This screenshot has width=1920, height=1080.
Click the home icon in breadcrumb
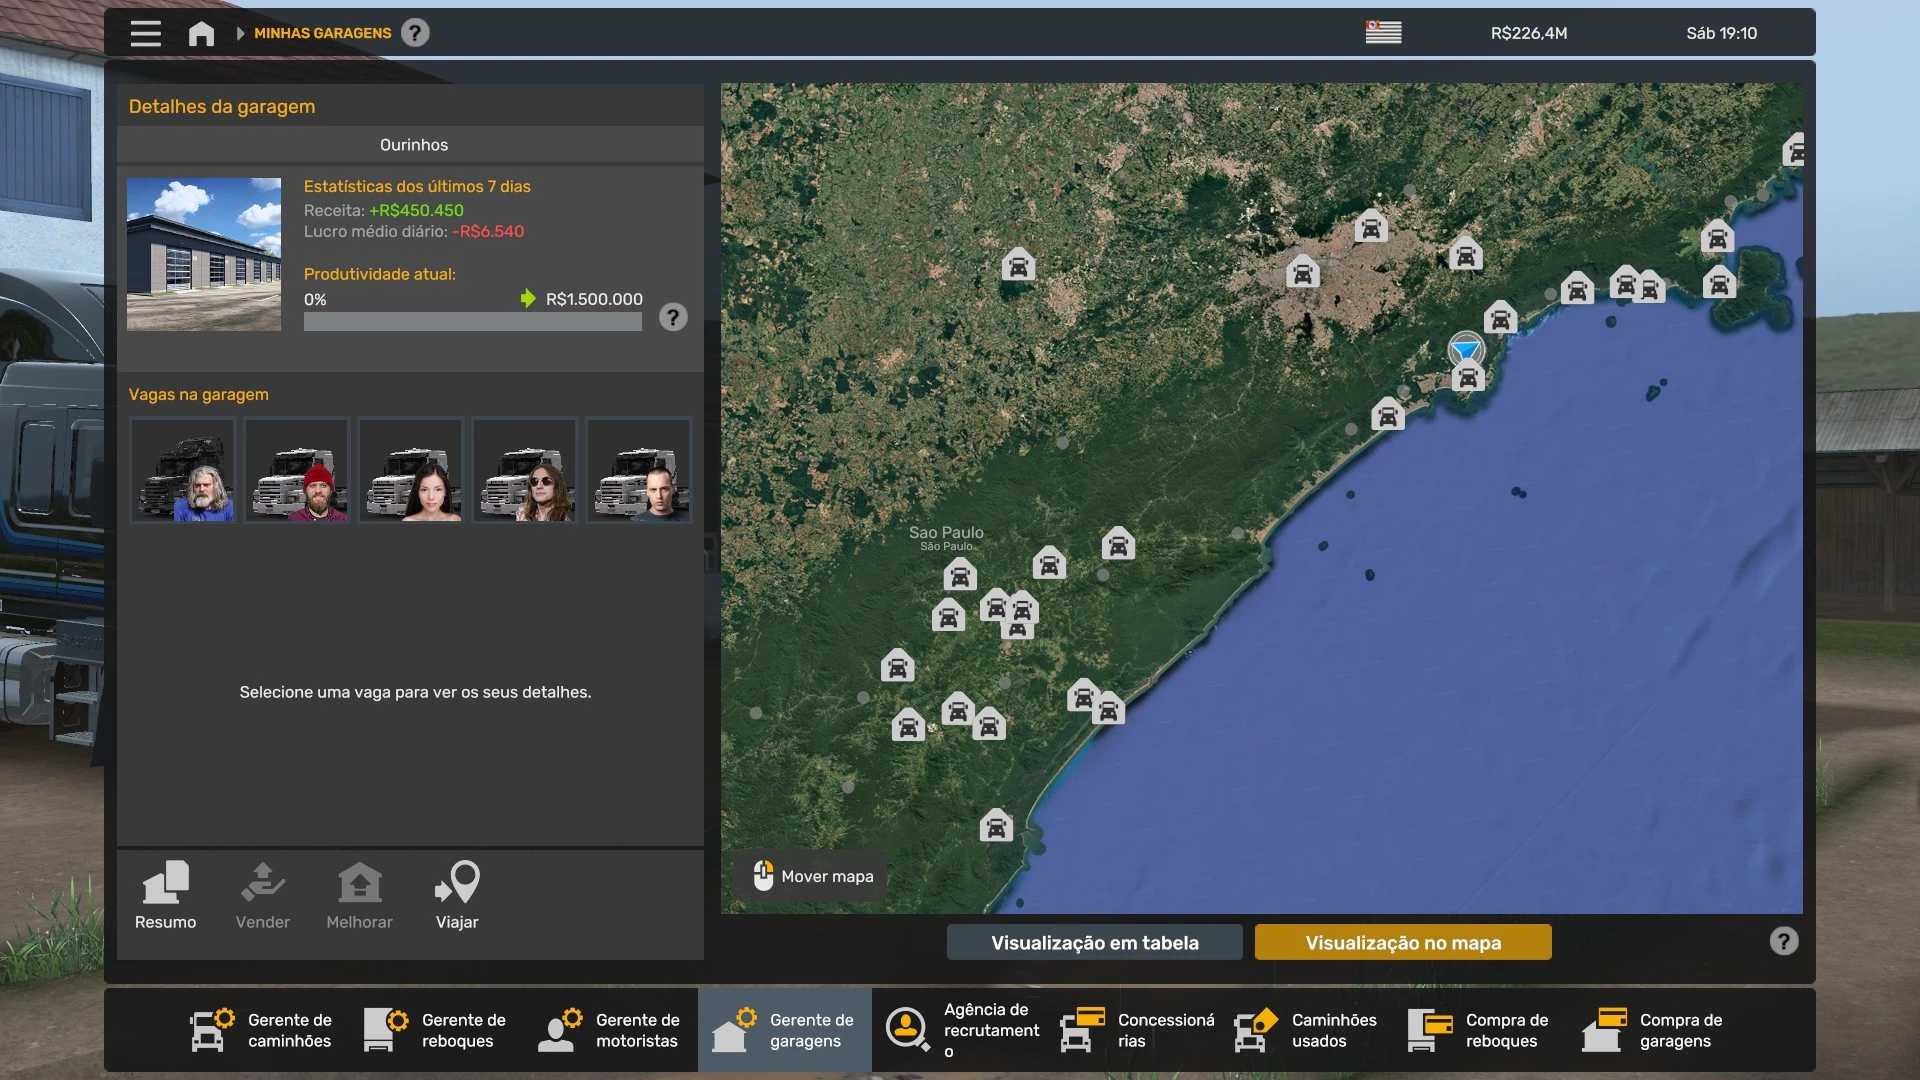coord(201,33)
